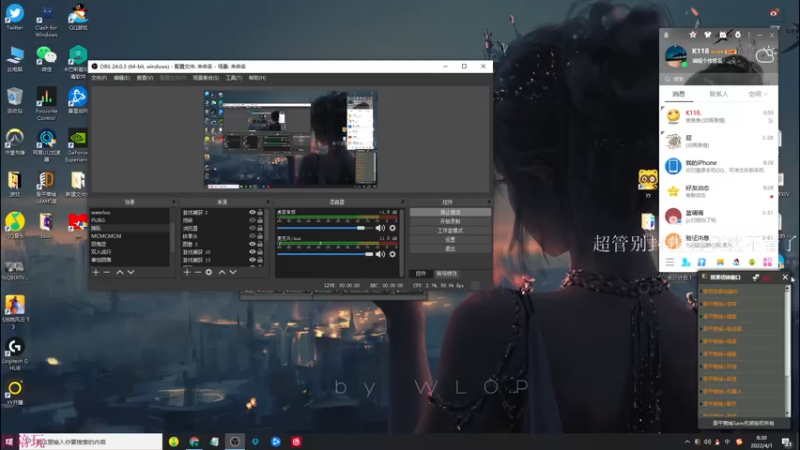Open the QQ weather icon
The height and width of the screenshot is (450, 800).
pos(765,55)
